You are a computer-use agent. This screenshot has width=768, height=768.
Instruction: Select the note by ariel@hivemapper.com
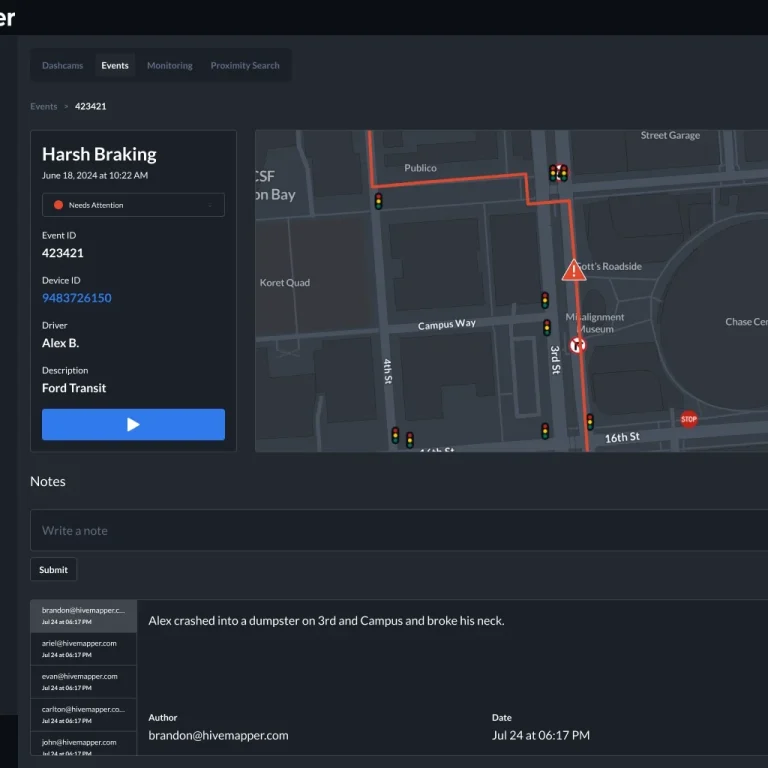pyautogui.click(x=83, y=648)
